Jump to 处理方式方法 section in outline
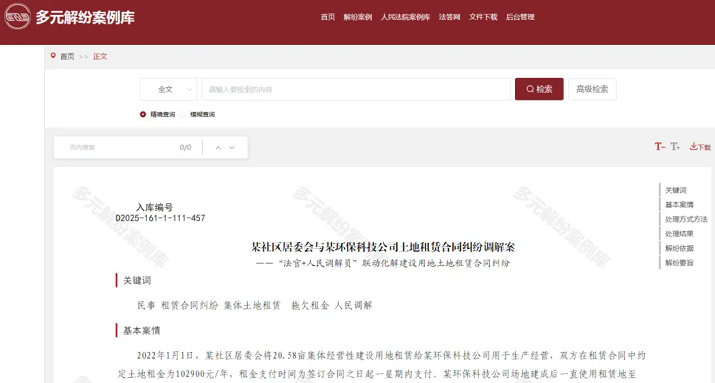This screenshot has width=715, height=383. (686, 219)
